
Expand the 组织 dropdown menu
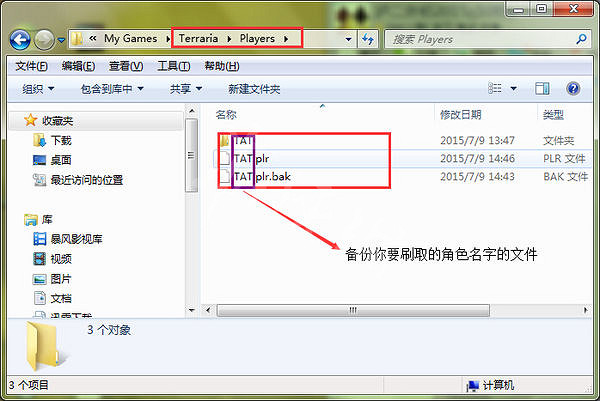(x=38, y=89)
